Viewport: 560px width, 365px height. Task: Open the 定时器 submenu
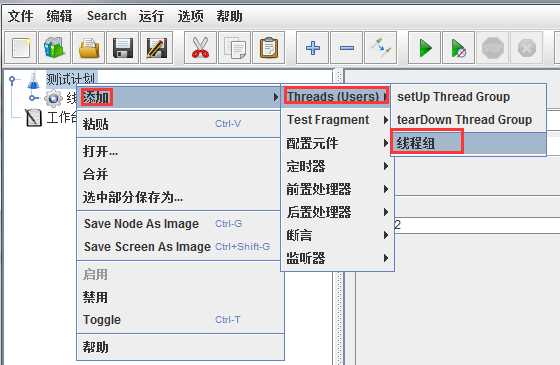click(337, 166)
